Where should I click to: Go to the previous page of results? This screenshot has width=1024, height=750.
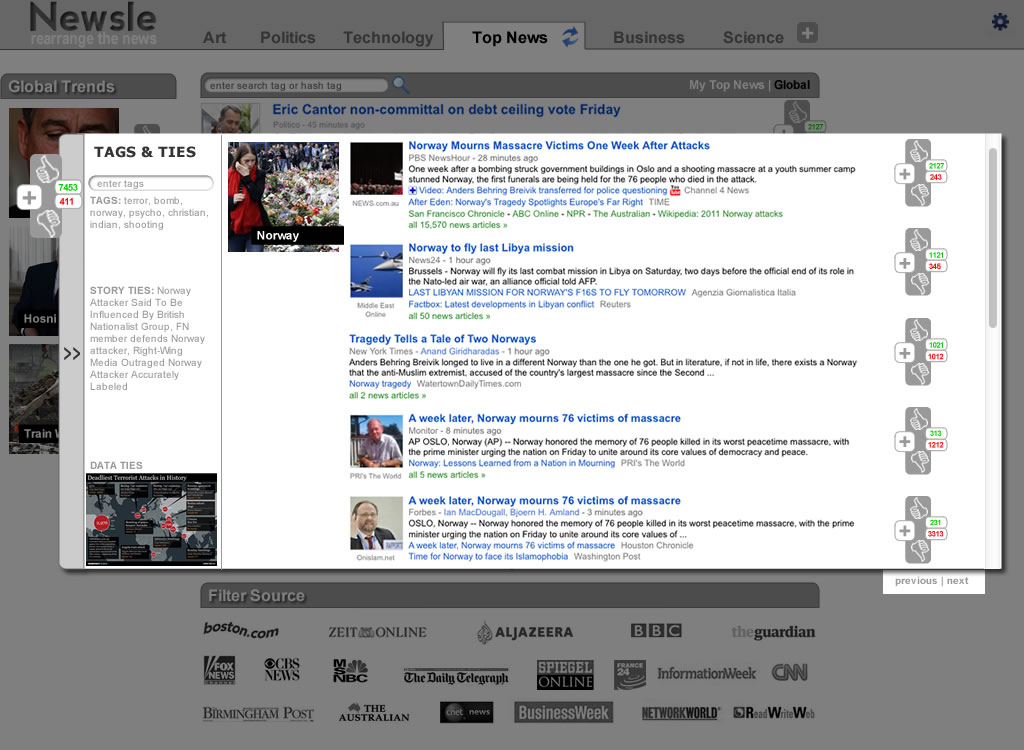click(916, 581)
